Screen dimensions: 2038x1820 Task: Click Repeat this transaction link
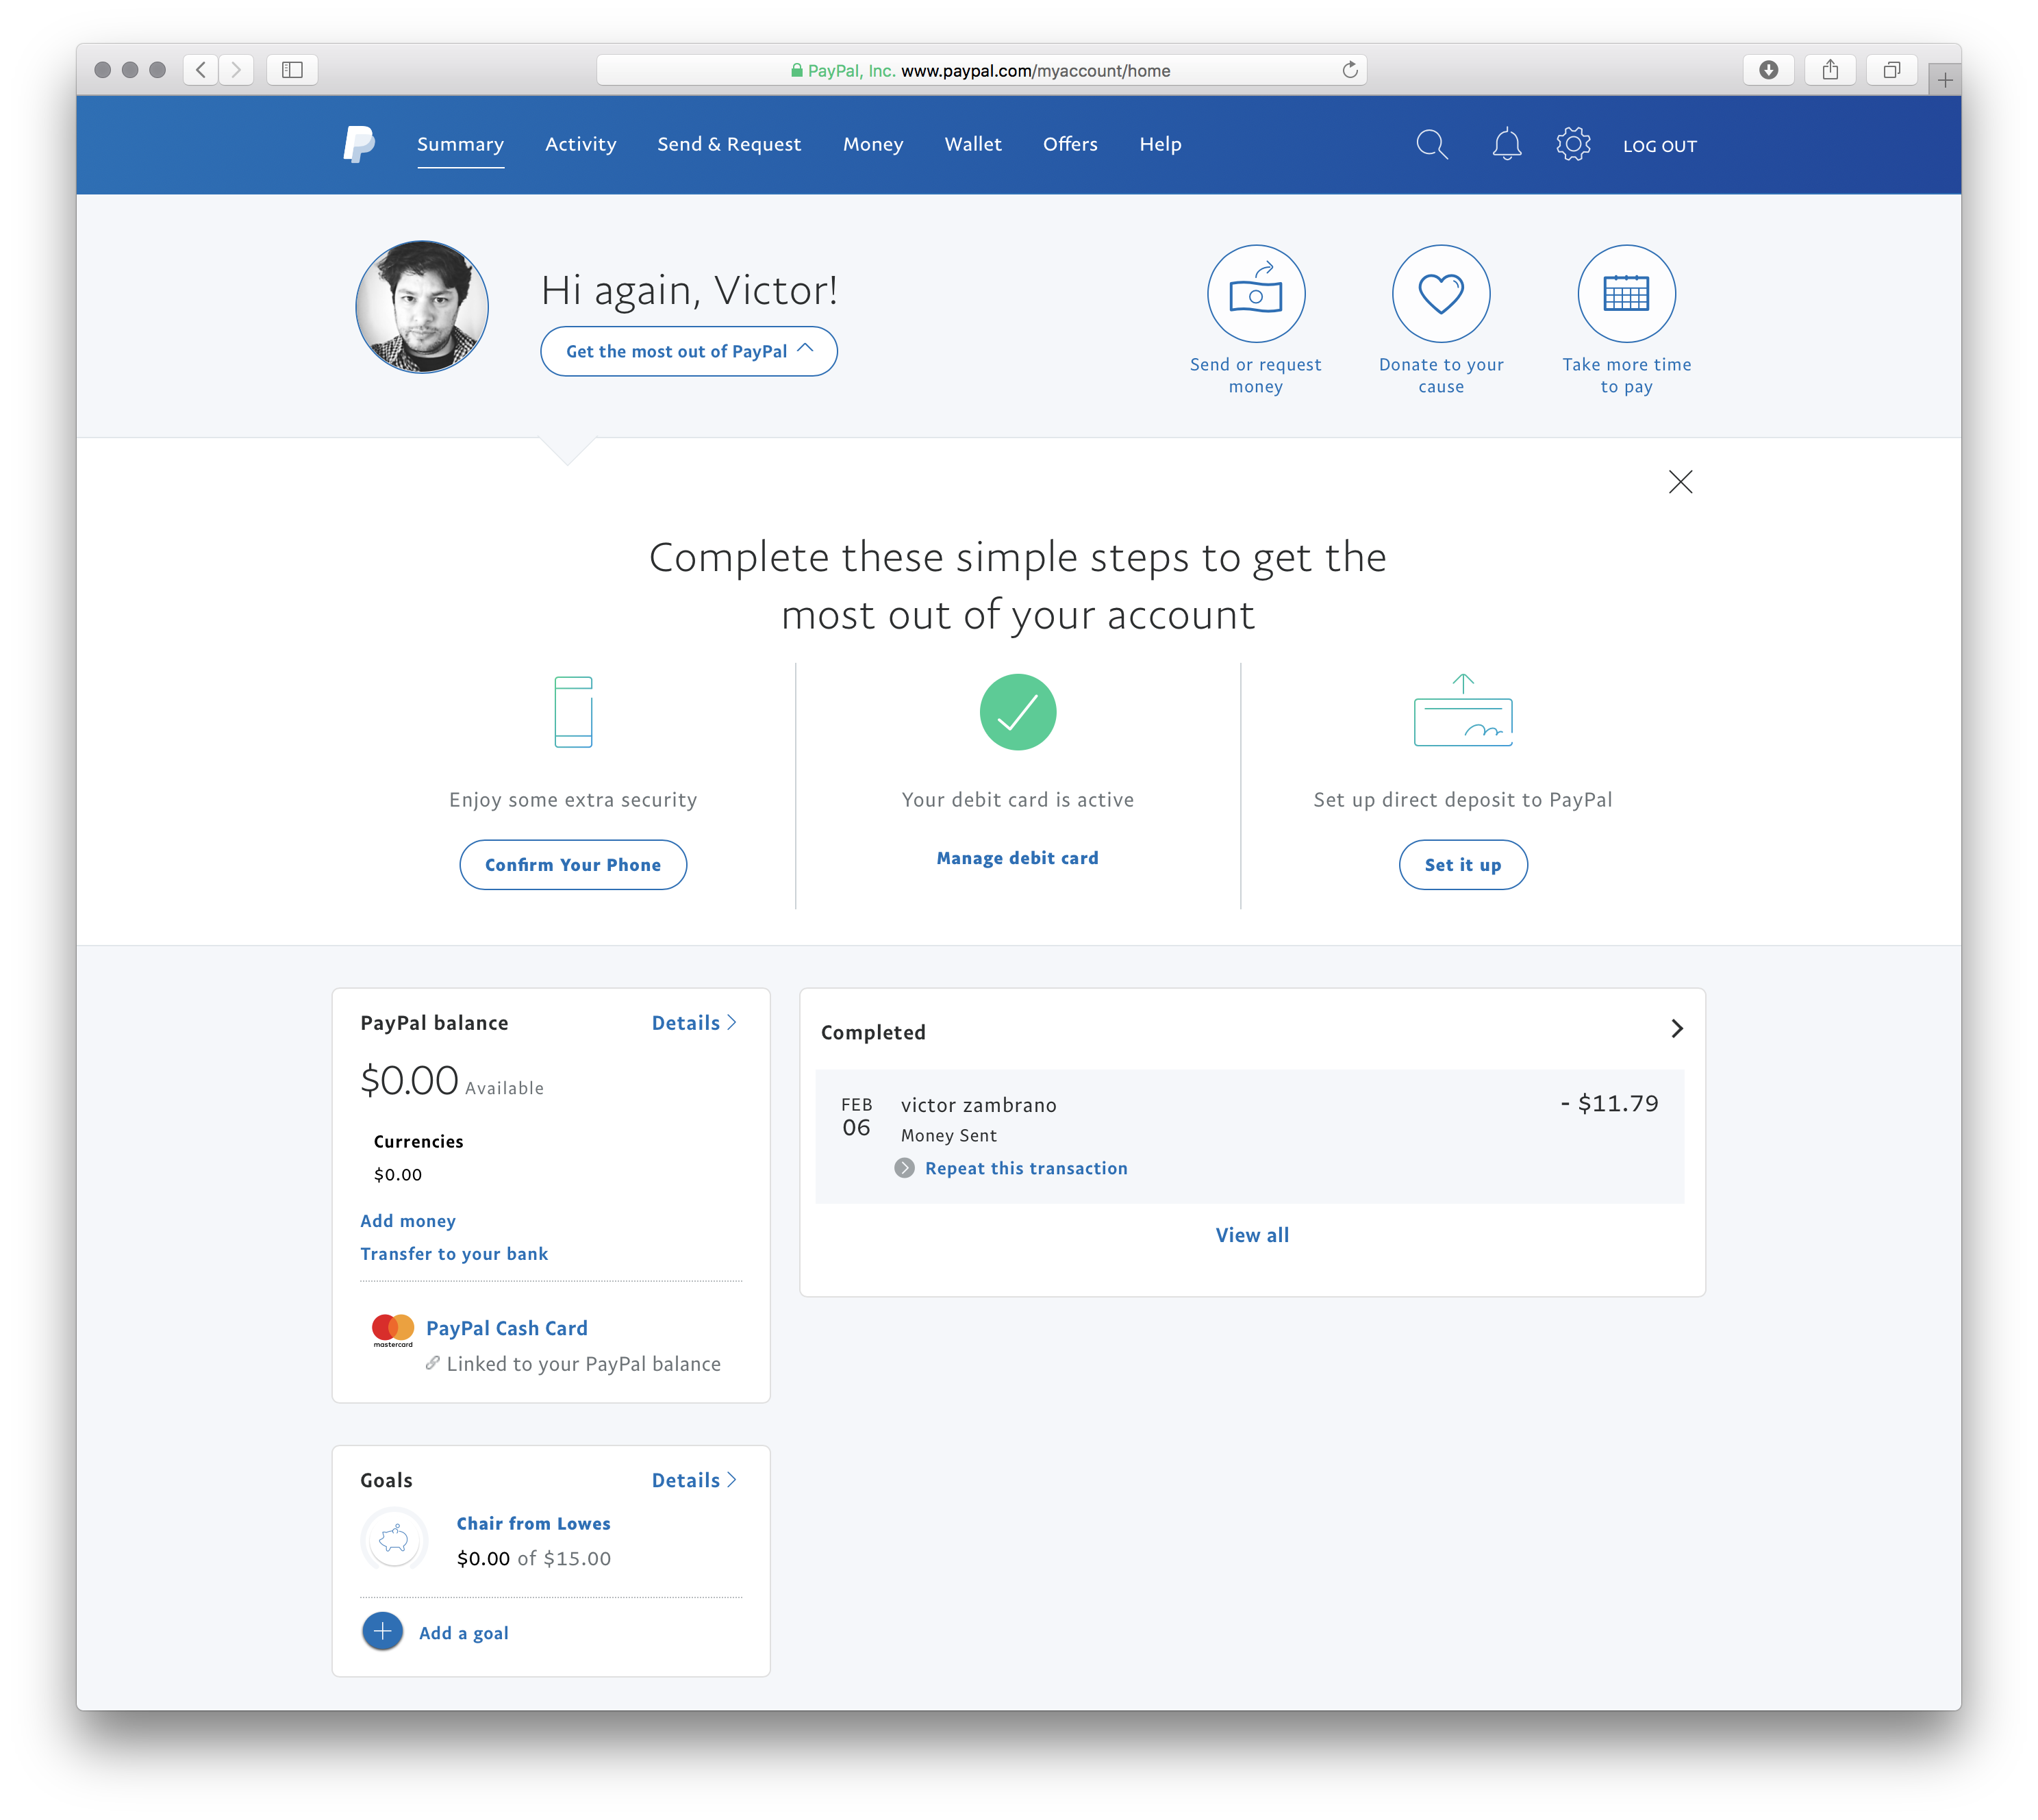point(1026,1168)
